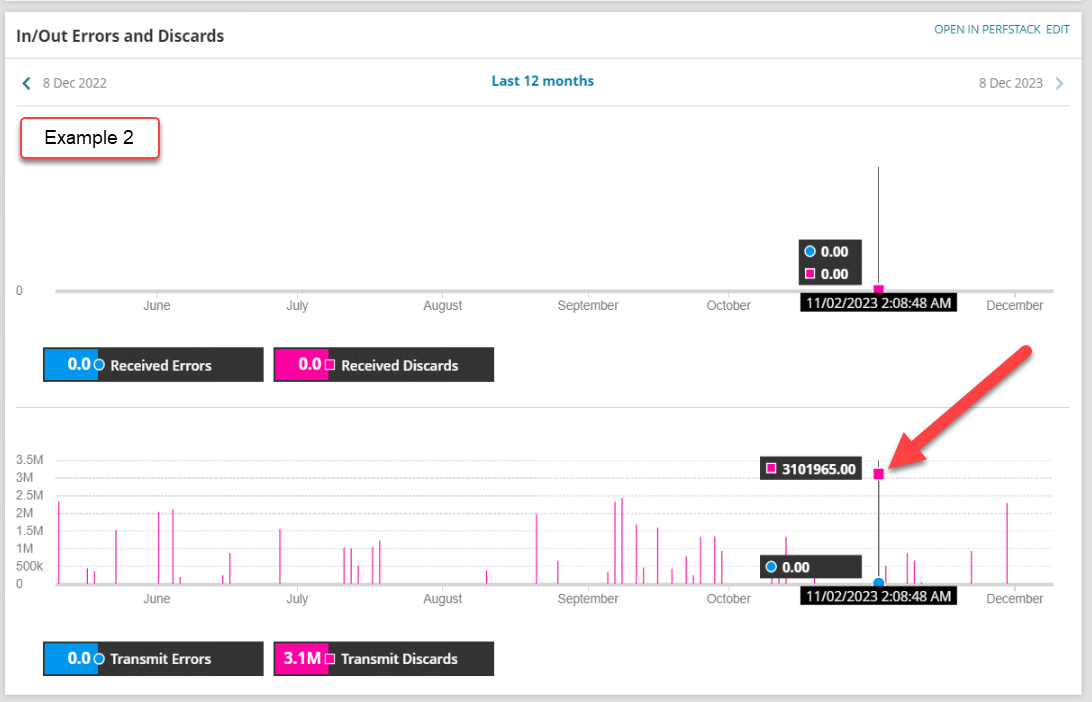Click the 3.5M axis label

pos(29,460)
